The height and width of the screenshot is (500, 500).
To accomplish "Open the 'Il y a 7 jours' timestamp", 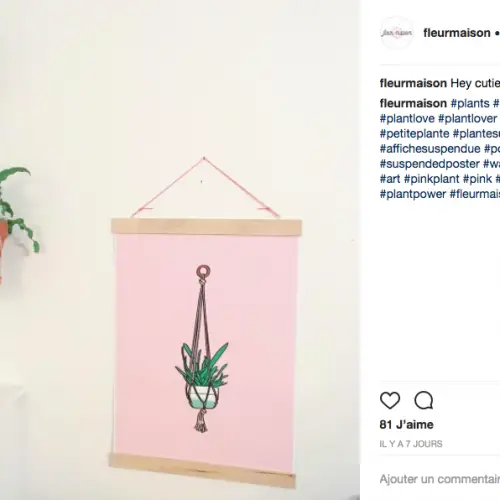I will 411,444.
